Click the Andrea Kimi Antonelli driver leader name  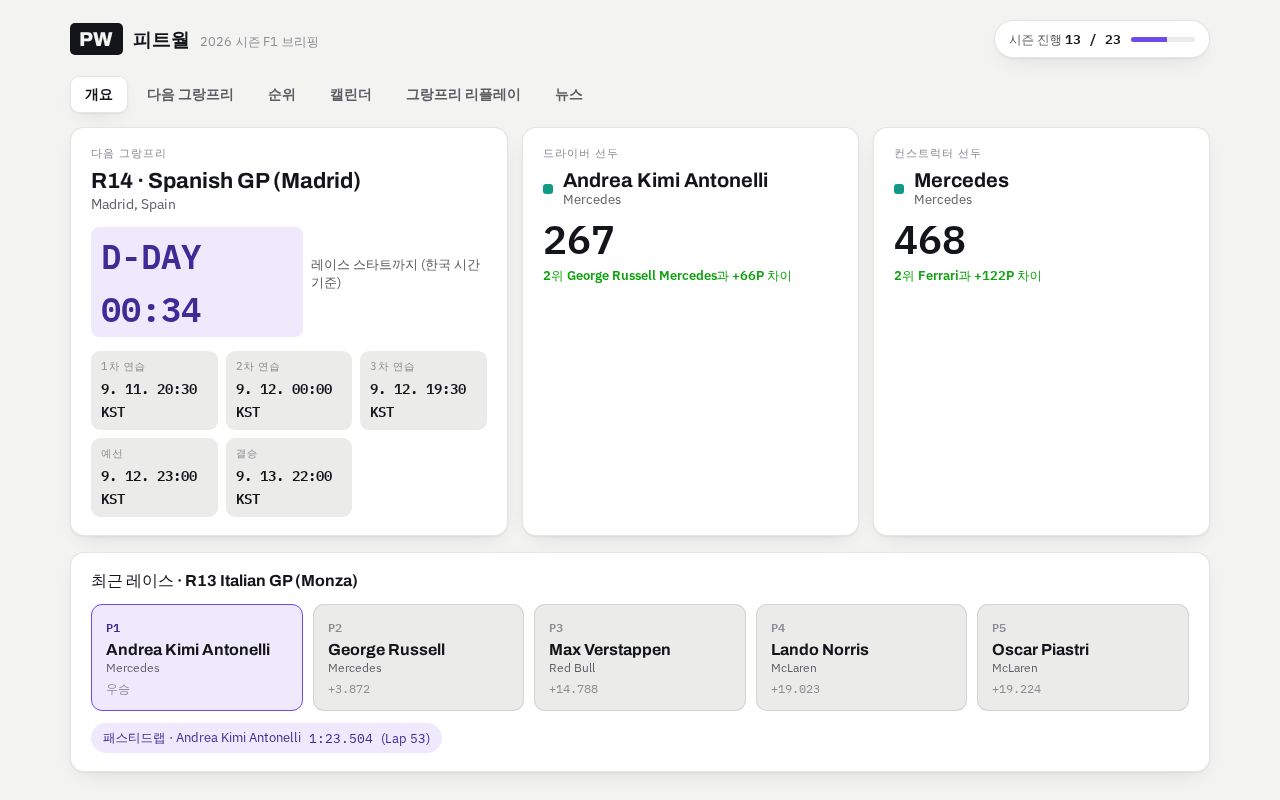pyautogui.click(x=666, y=180)
